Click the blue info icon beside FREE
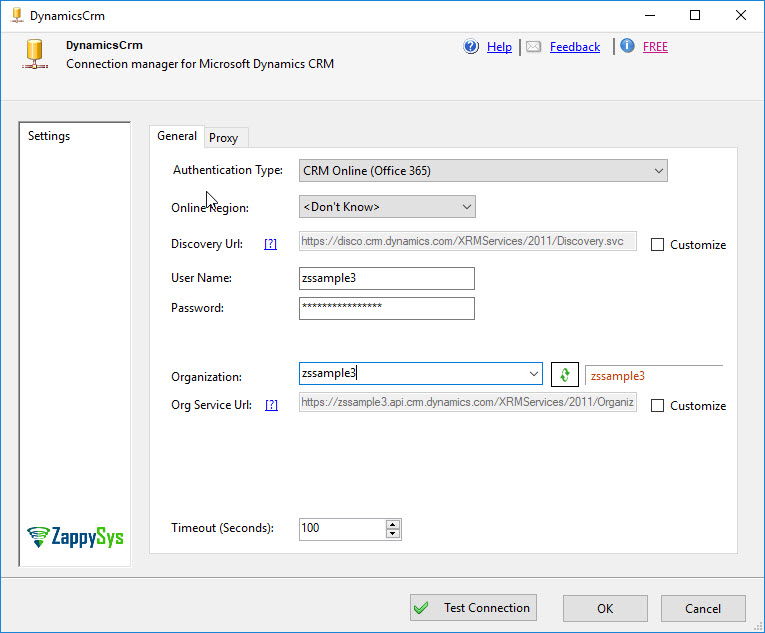The width and height of the screenshot is (765, 633). (x=627, y=46)
